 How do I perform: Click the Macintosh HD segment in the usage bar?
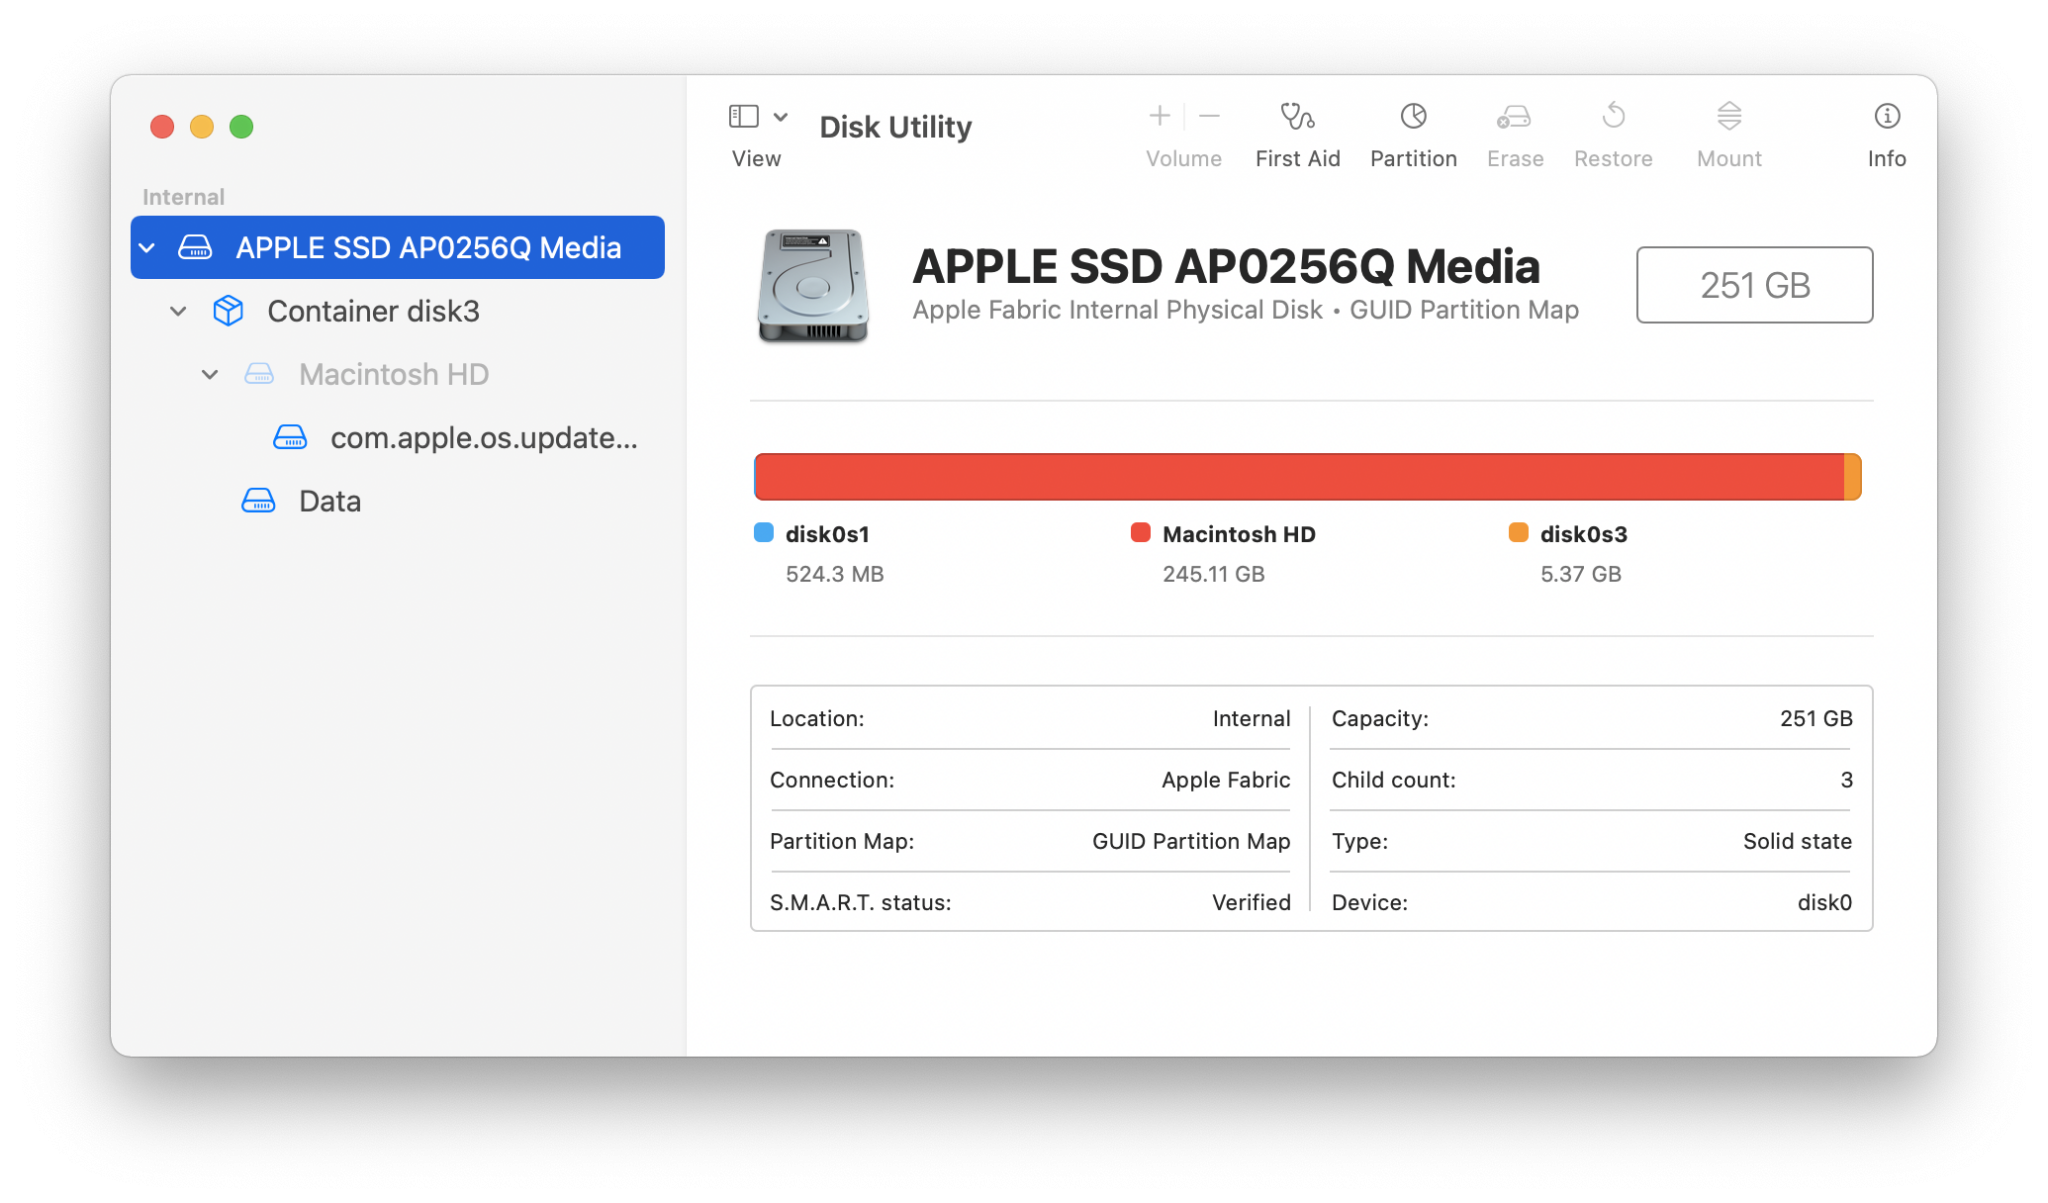click(x=1300, y=476)
